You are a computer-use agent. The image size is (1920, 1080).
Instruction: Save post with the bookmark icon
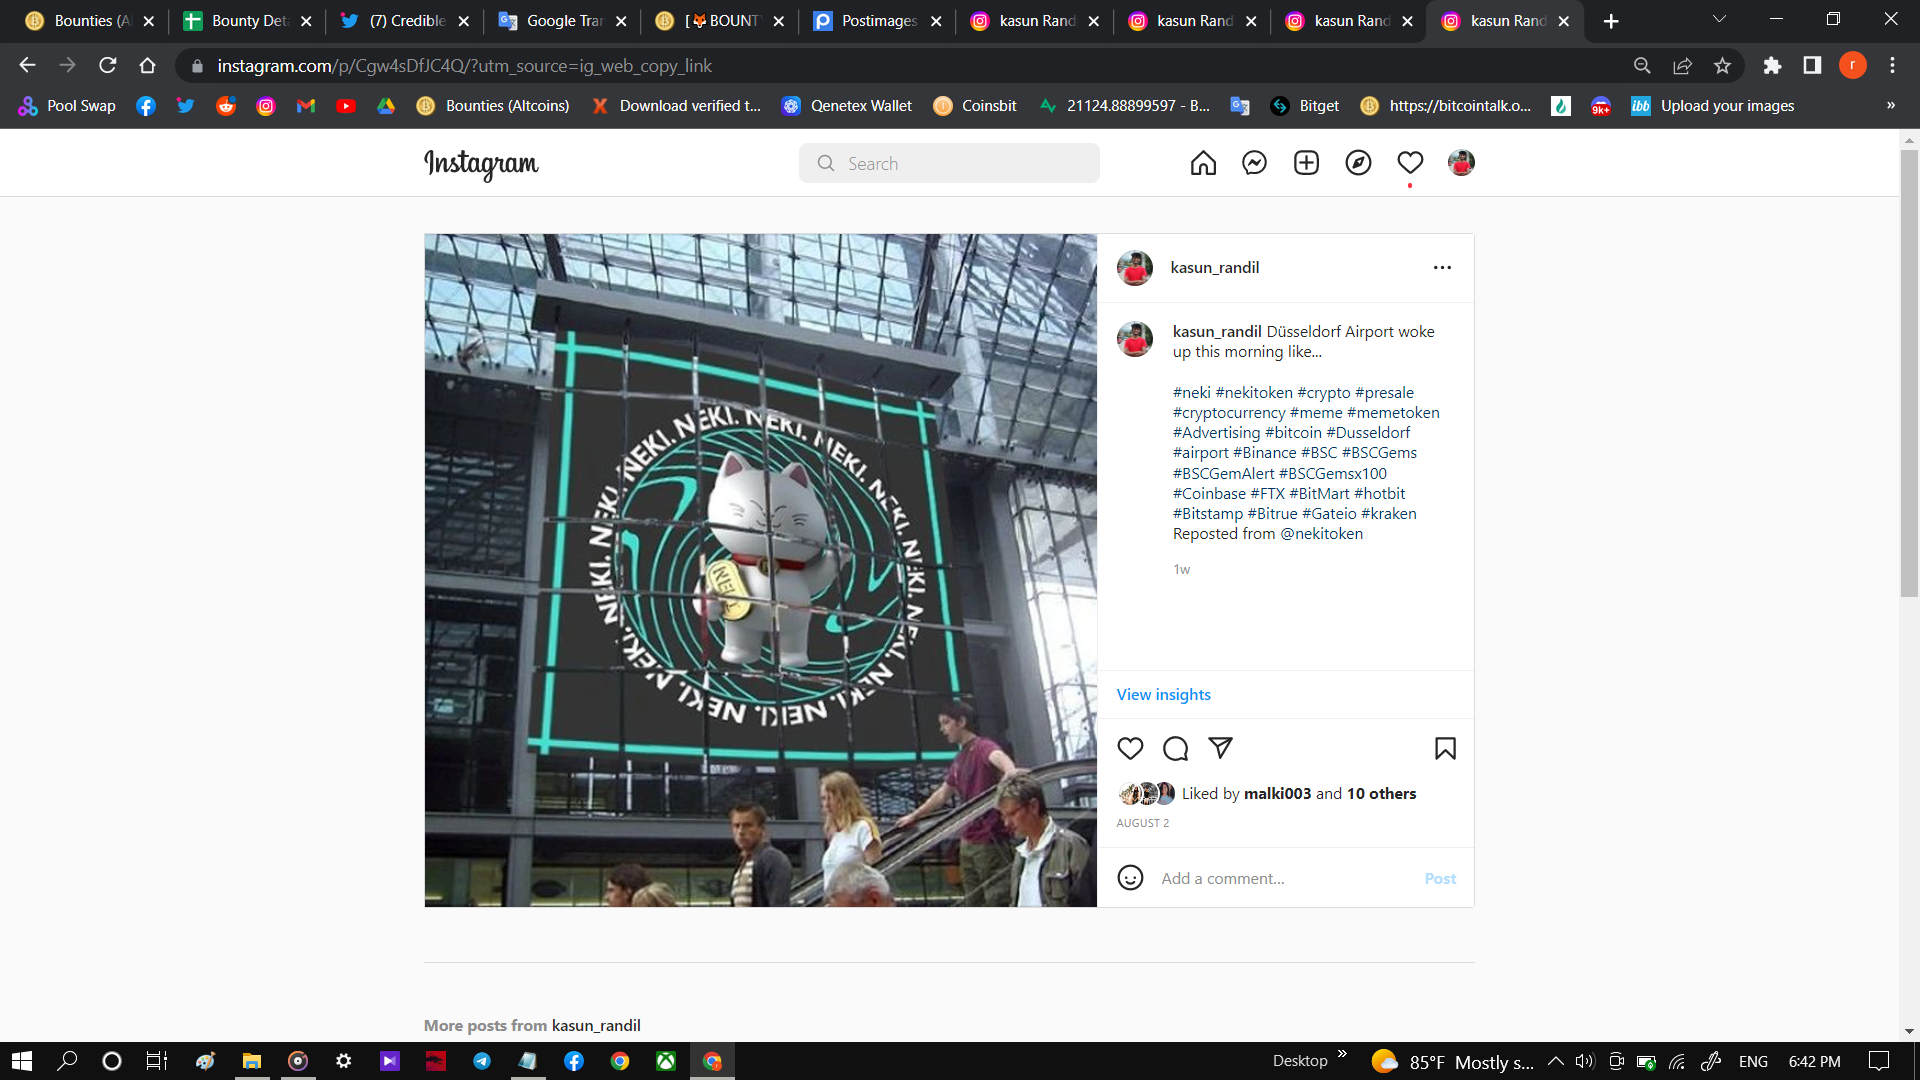point(1445,748)
